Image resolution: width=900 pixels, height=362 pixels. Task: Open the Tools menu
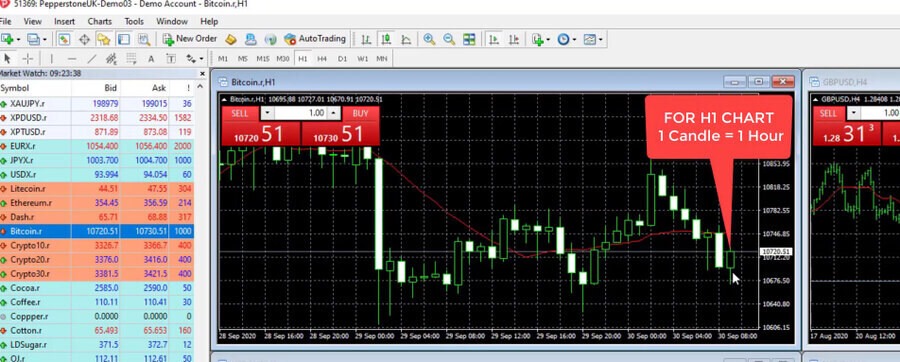[x=134, y=21]
